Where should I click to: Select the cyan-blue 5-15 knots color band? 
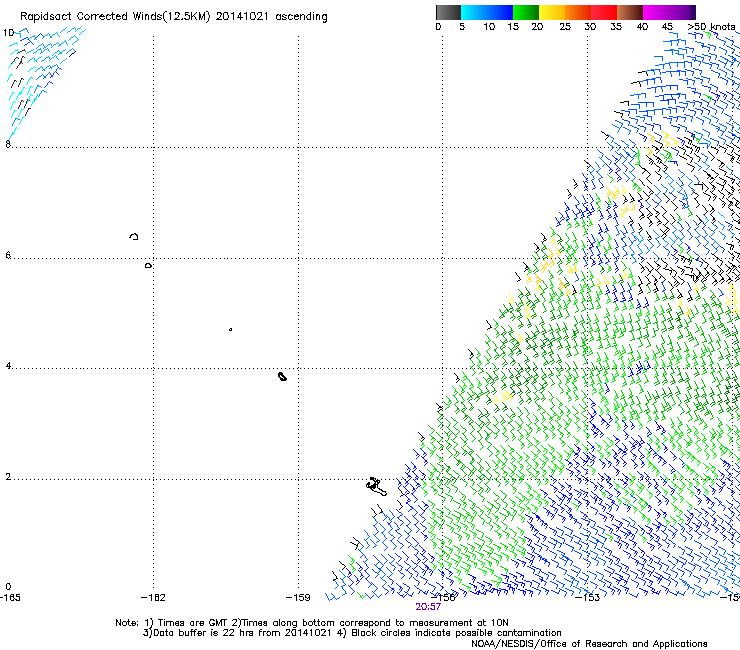(x=487, y=12)
